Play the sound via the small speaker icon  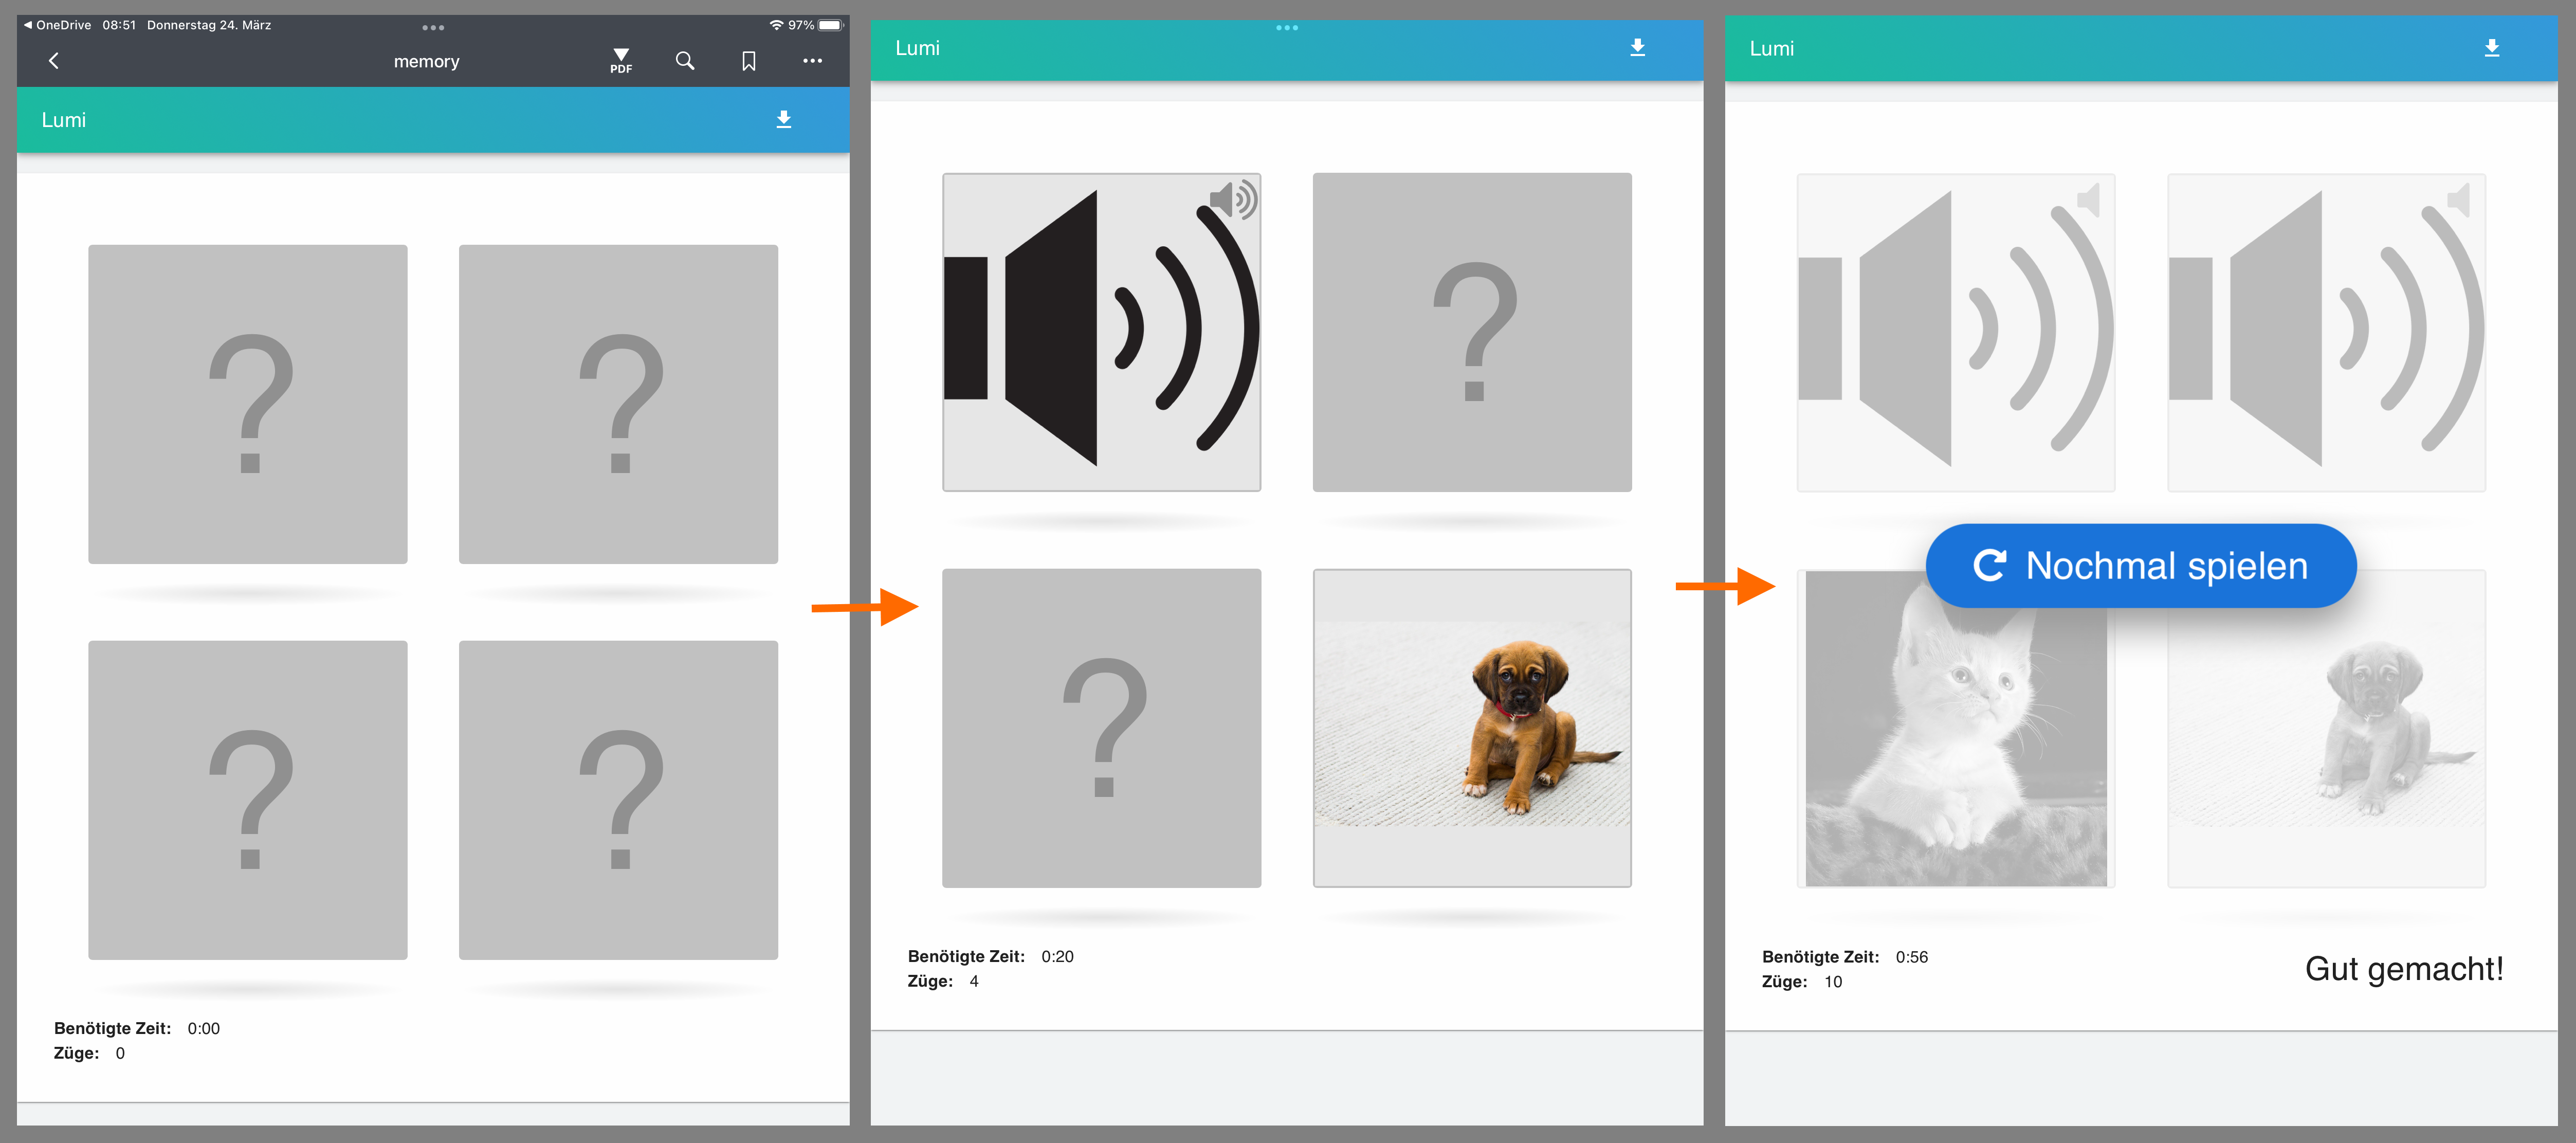coord(1233,200)
